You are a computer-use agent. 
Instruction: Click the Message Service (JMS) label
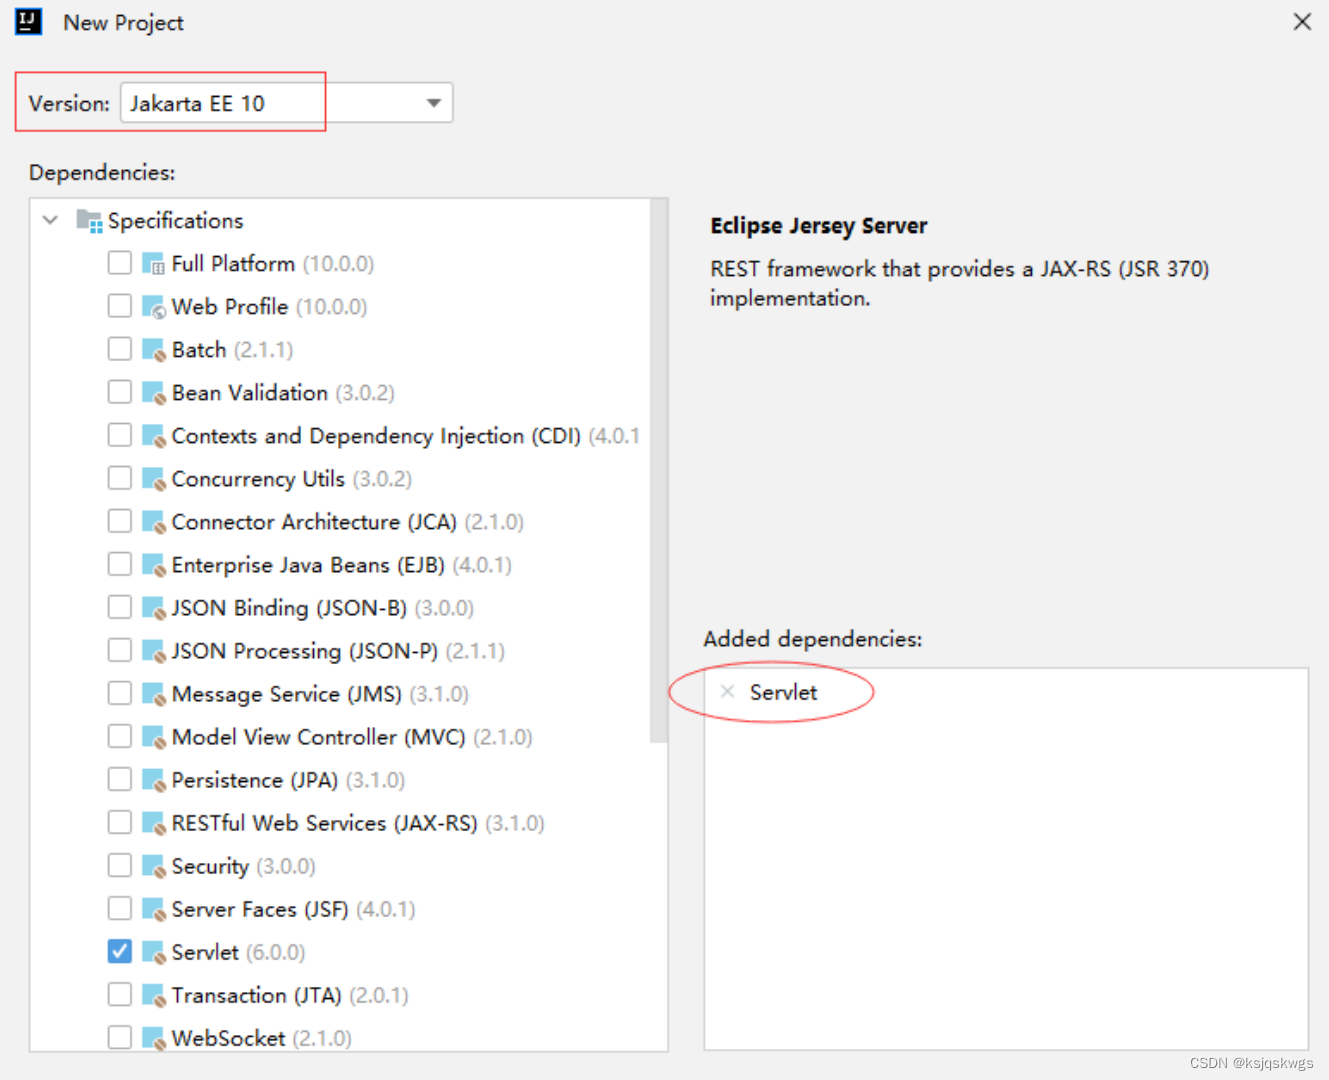tap(320, 694)
